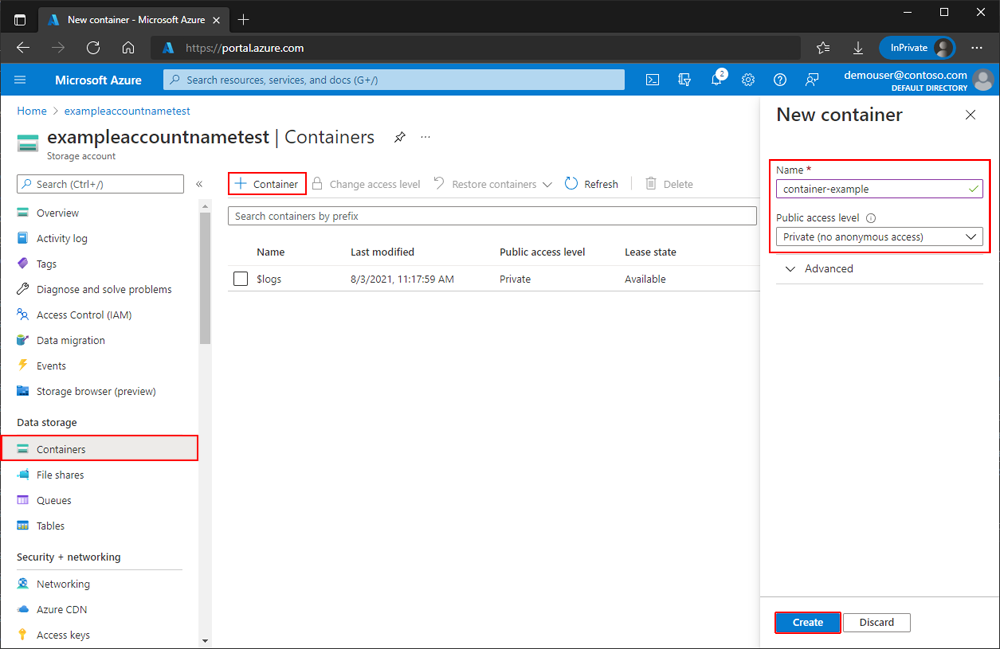Click the help question mark icon
Image resolution: width=1000 pixels, height=649 pixels.
[780, 80]
